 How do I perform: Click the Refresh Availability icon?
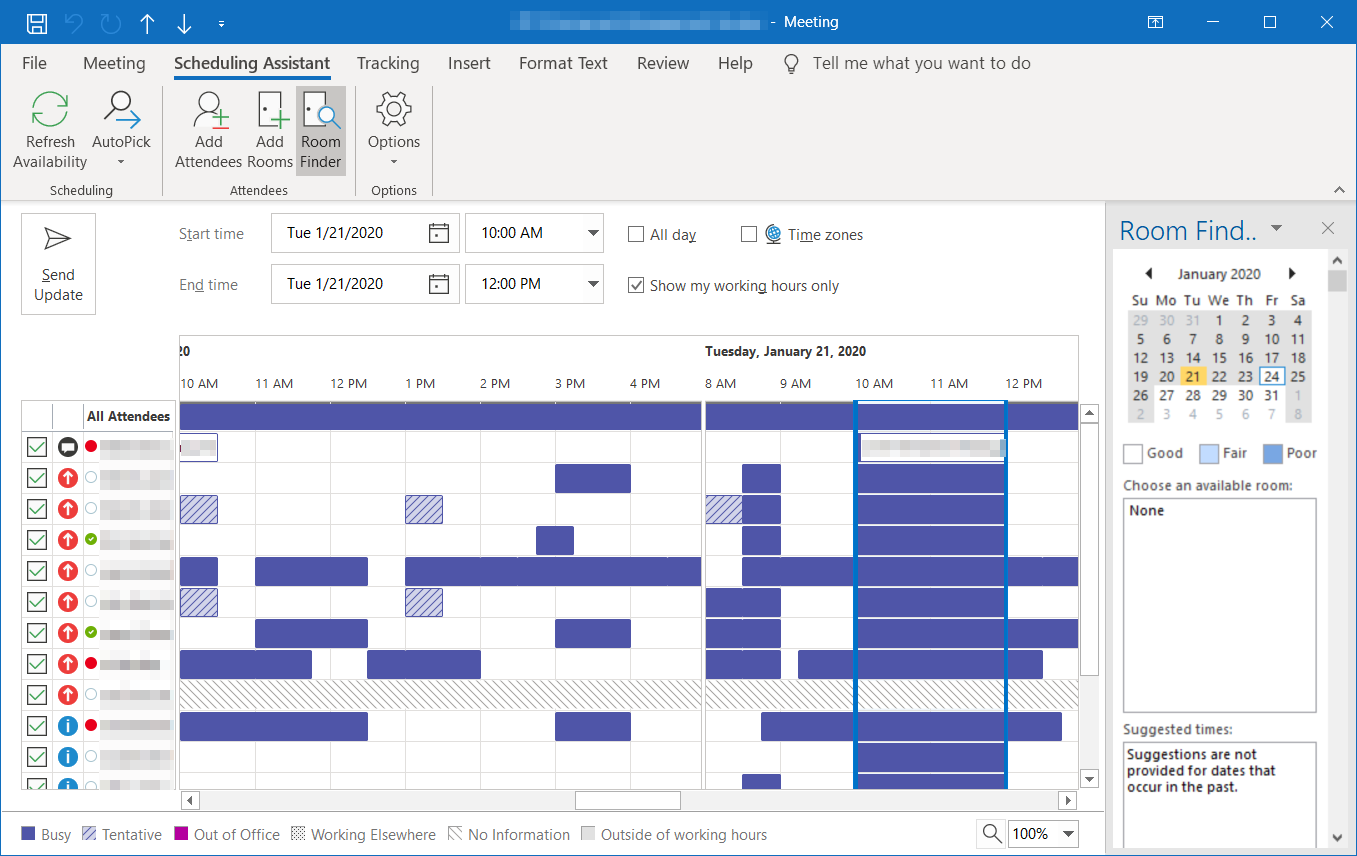(x=50, y=110)
